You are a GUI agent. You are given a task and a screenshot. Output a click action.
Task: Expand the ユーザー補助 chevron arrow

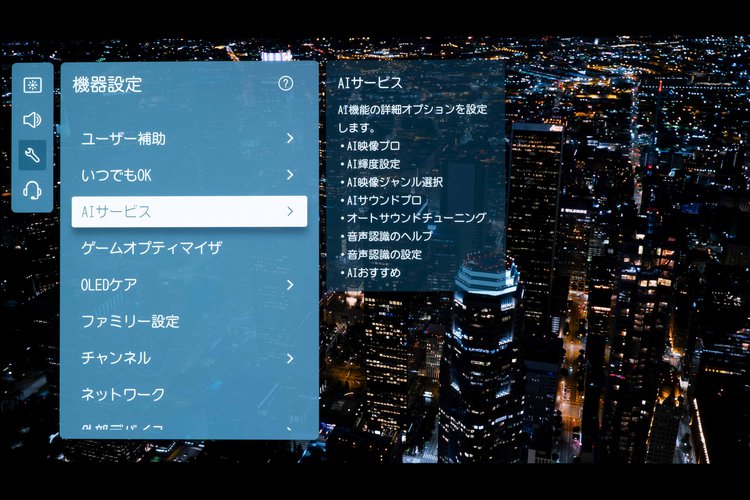[289, 138]
